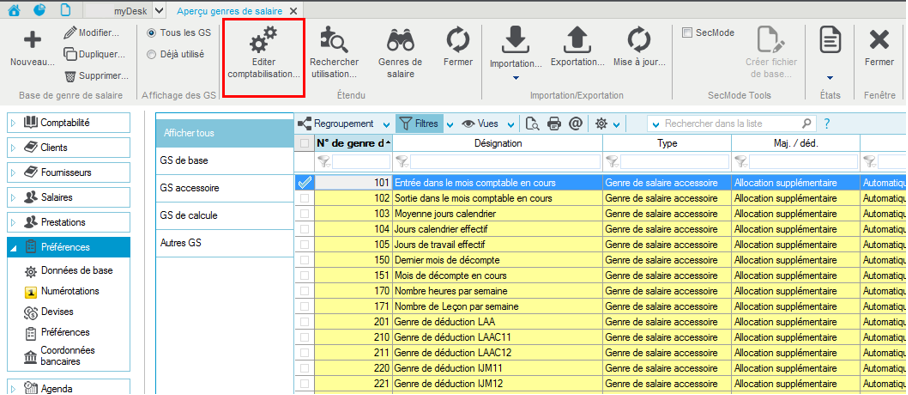Screen dimensions: 908x395
Task: Click the @ email icon
Action: [x=575, y=123]
